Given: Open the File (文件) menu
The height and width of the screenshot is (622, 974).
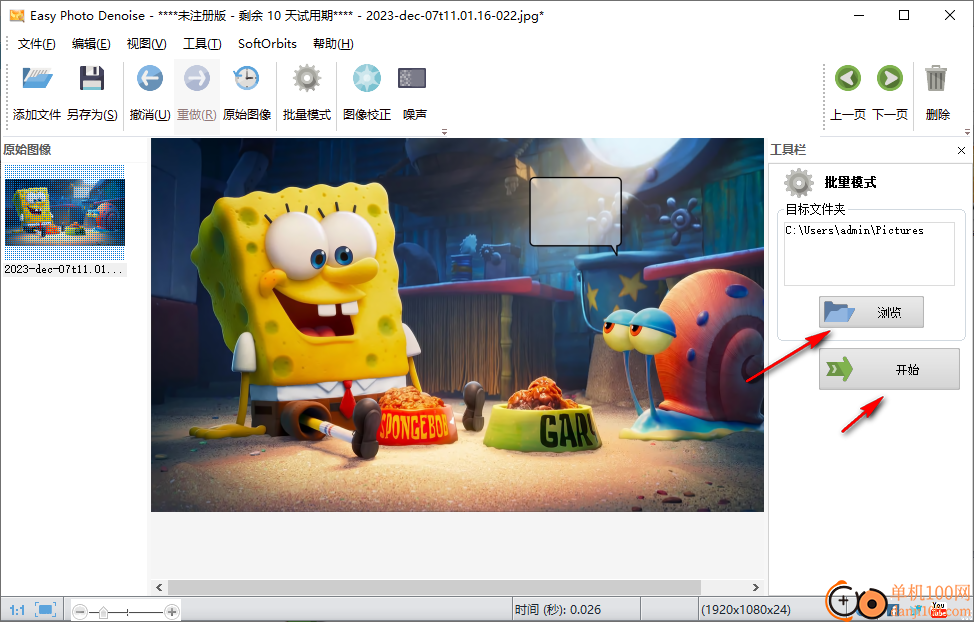Looking at the screenshot, I should click(36, 43).
